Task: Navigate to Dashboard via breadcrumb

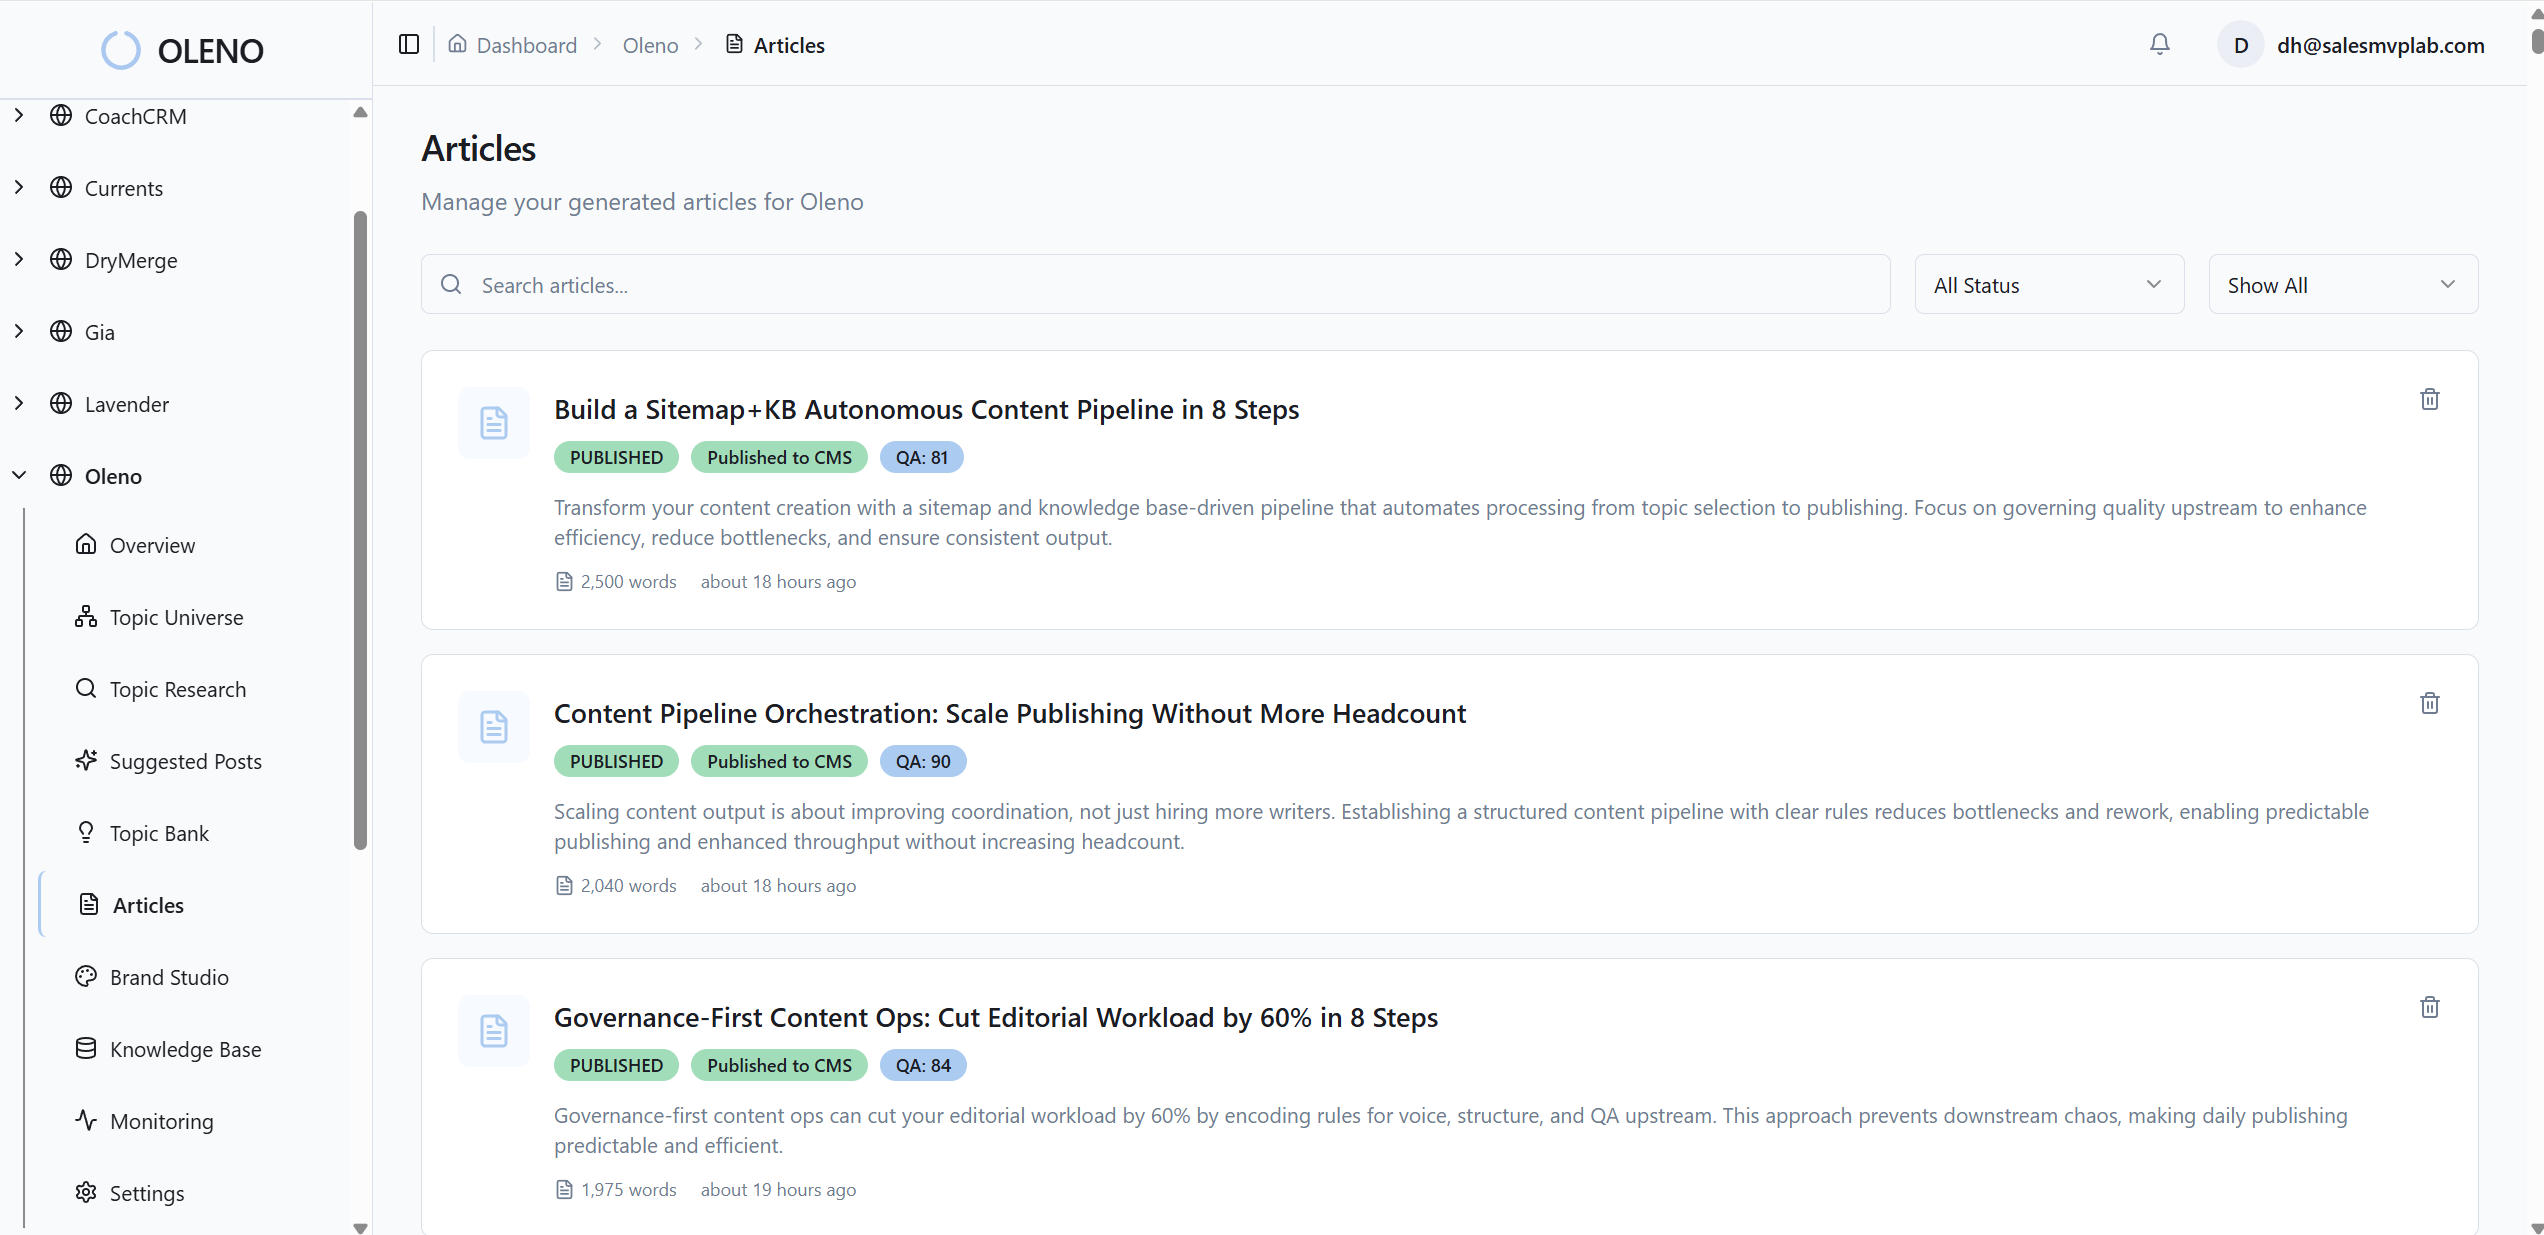Action: 526,45
